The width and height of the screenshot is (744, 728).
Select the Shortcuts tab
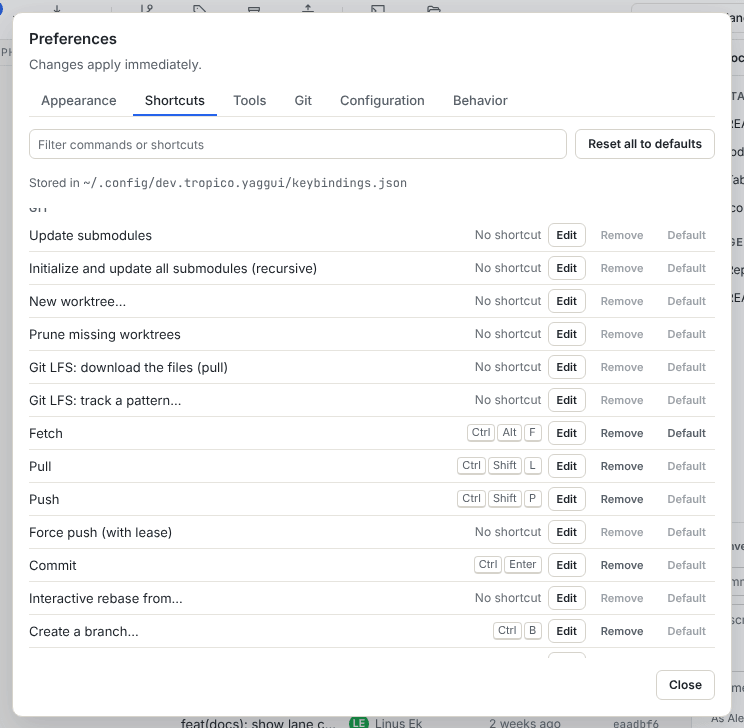(x=175, y=101)
